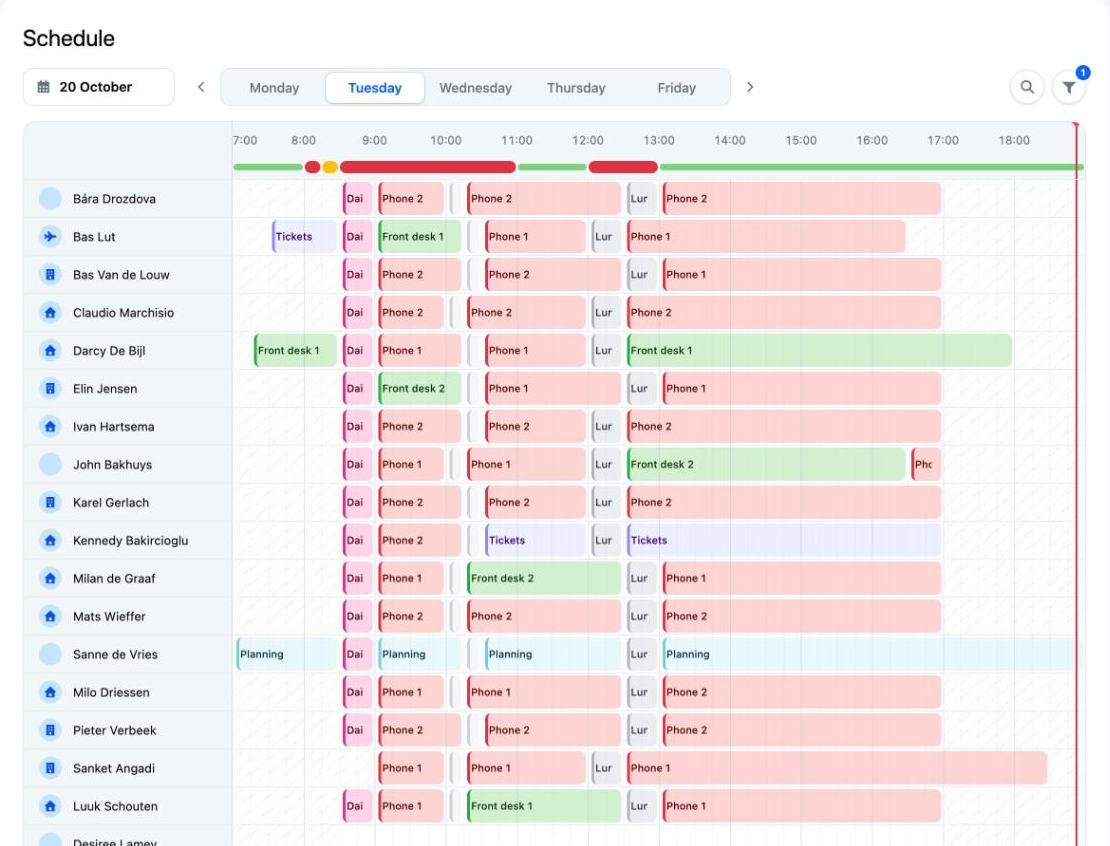Switch to the Thursday tab
The image size is (1110, 846).
pos(576,88)
